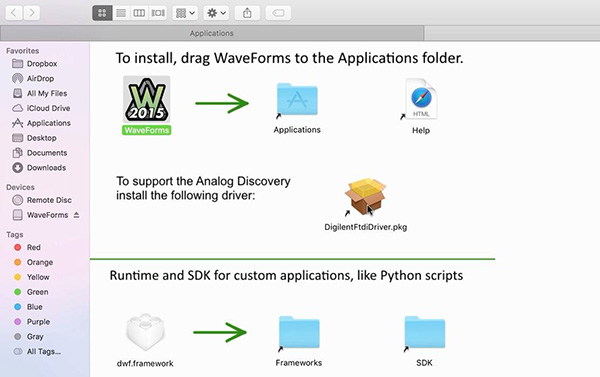Open Desktop in the sidebar
Screen dimensions: 600x377
[x=41, y=138]
